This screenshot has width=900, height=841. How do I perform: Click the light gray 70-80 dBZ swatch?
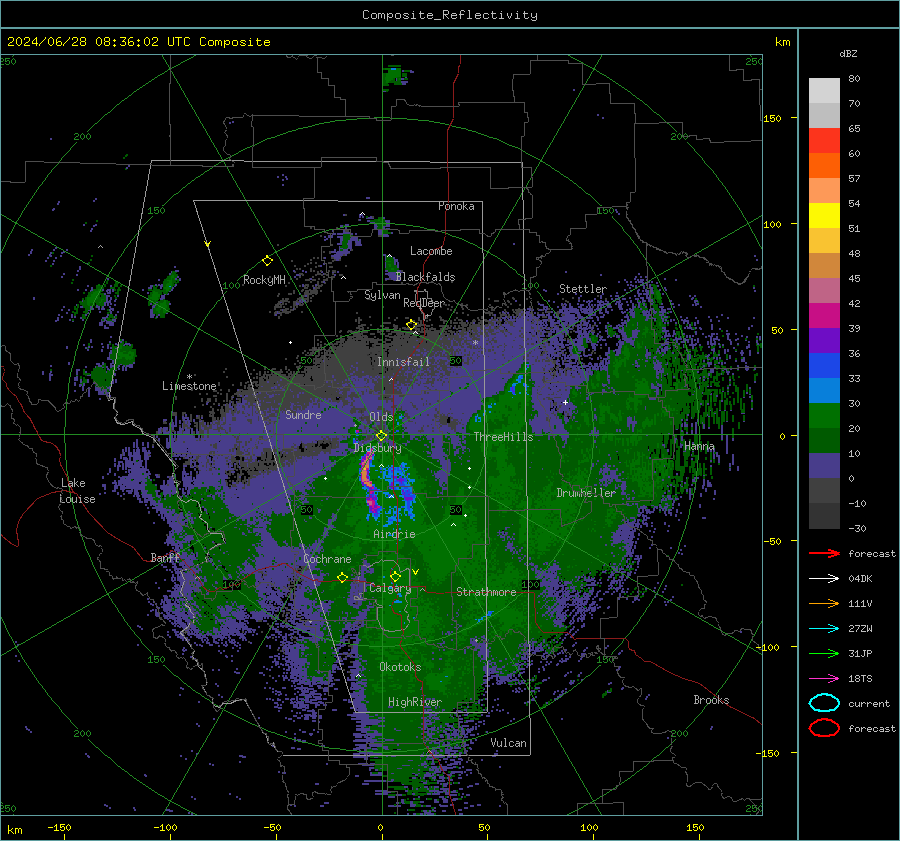tap(824, 91)
